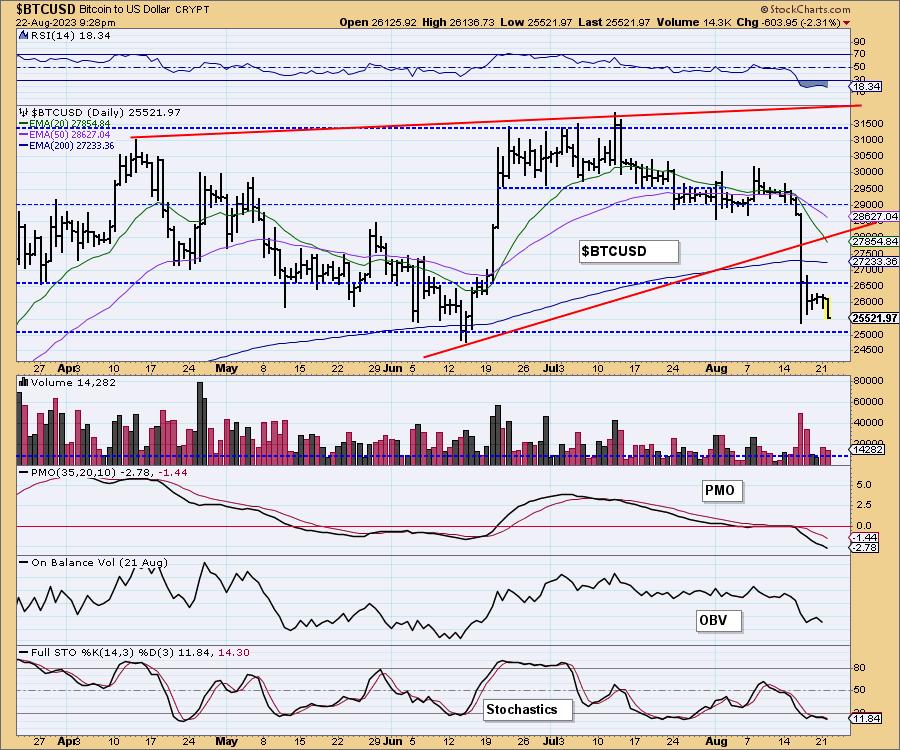
Task: Click the EMA(20) 27854.84 legend entry
Action: (65, 124)
